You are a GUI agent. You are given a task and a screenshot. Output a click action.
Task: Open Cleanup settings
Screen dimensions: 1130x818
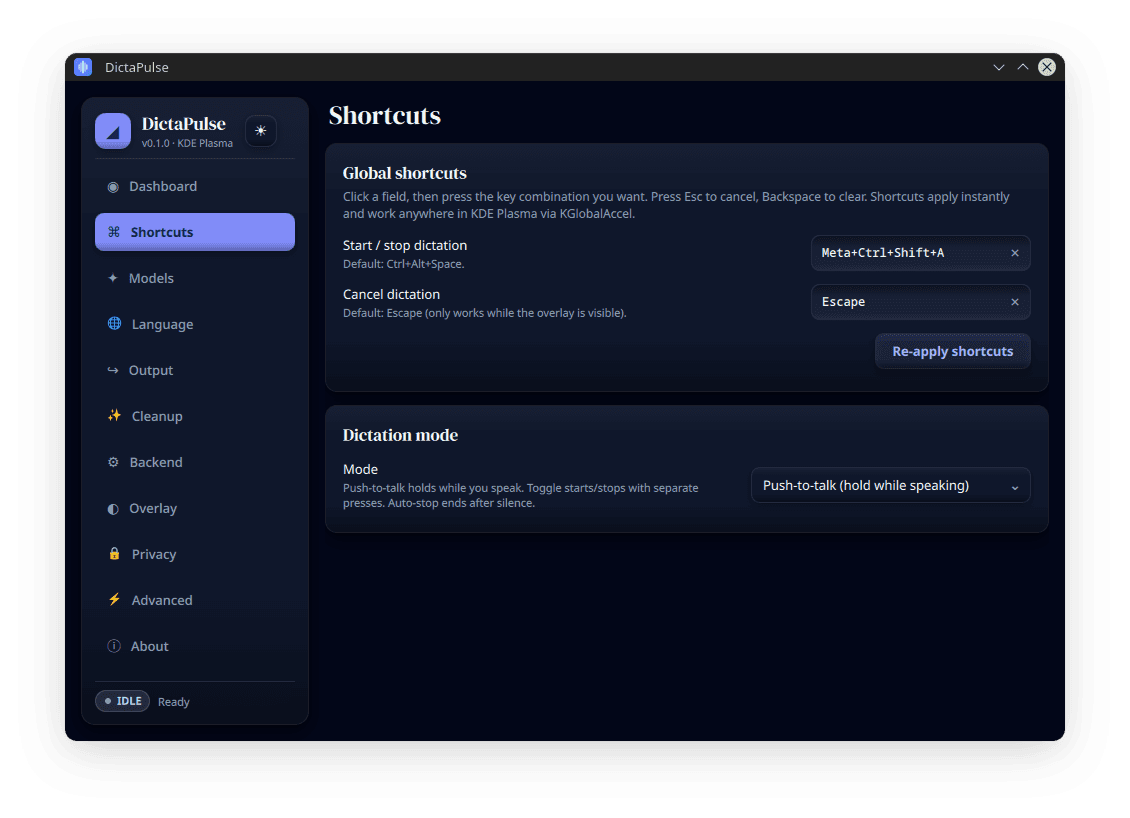(195, 417)
